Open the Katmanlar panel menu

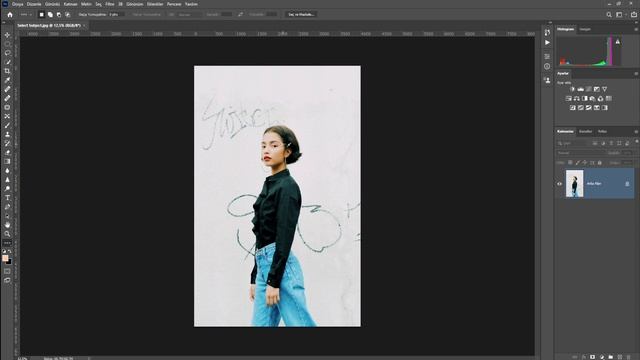click(636, 131)
